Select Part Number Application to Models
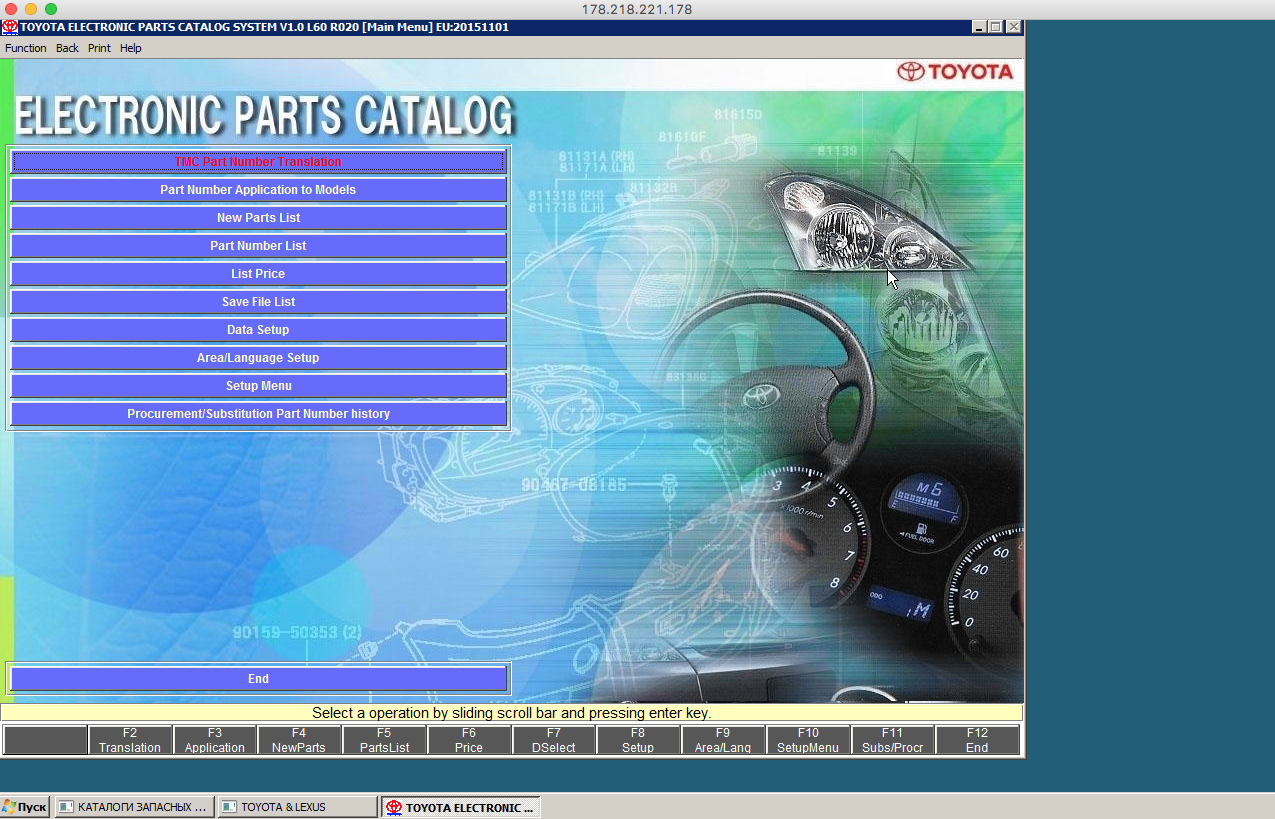Image resolution: width=1275 pixels, height=819 pixels. (258, 189)
